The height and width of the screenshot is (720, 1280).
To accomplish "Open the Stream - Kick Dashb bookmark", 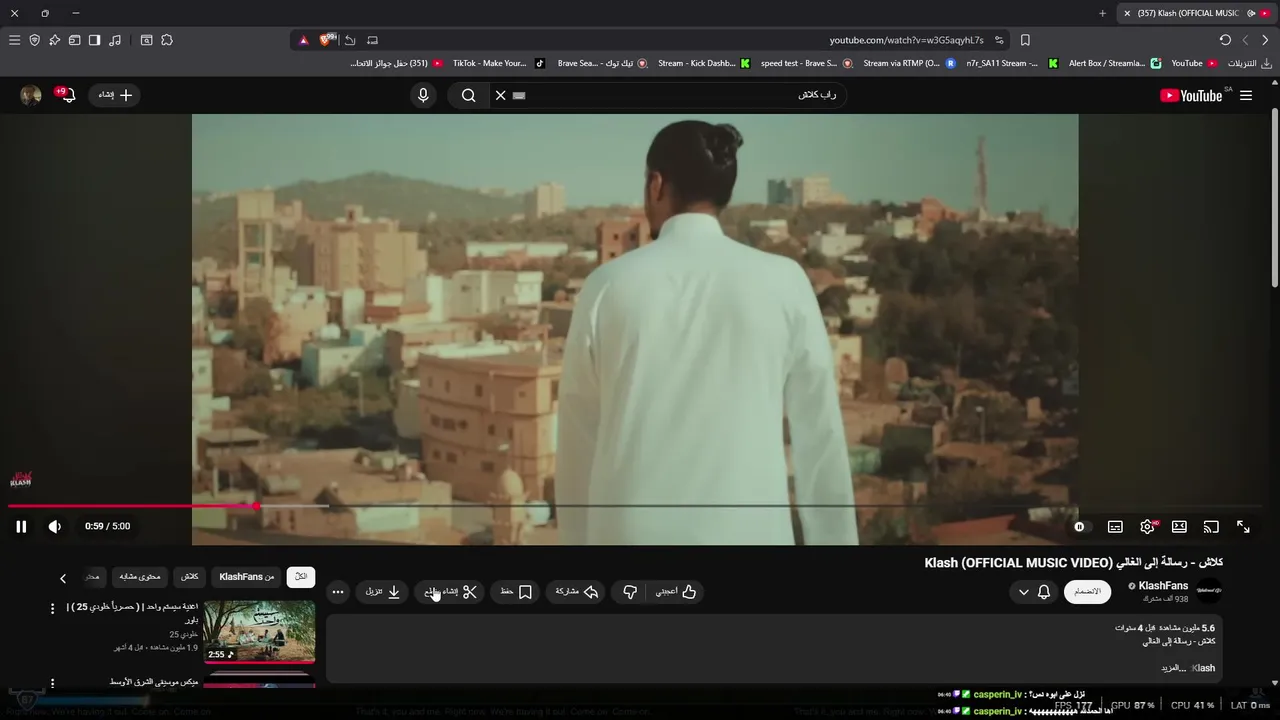I will (703, 63).
